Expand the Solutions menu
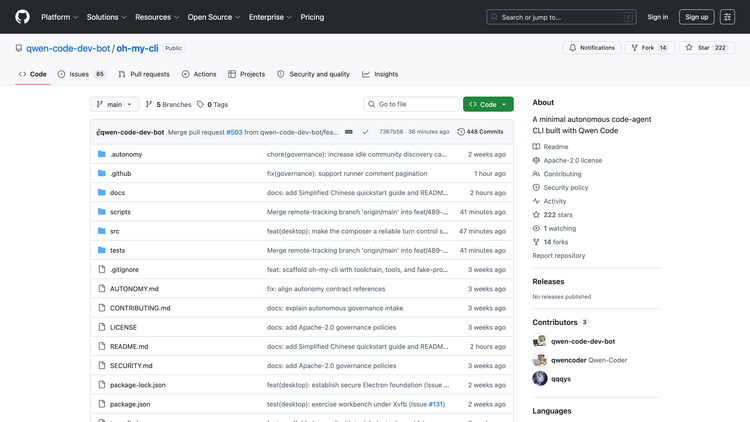 [106, 17]
